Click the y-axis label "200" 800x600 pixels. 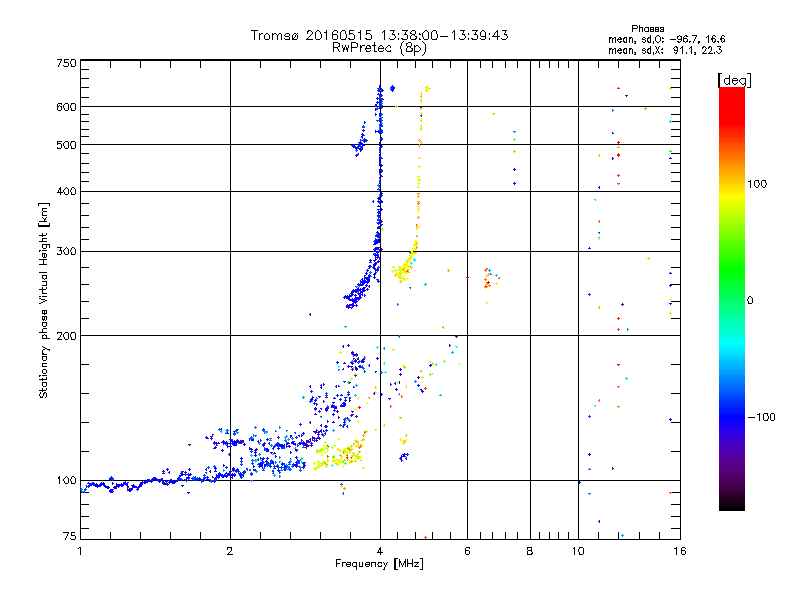[x=66, y=336]
